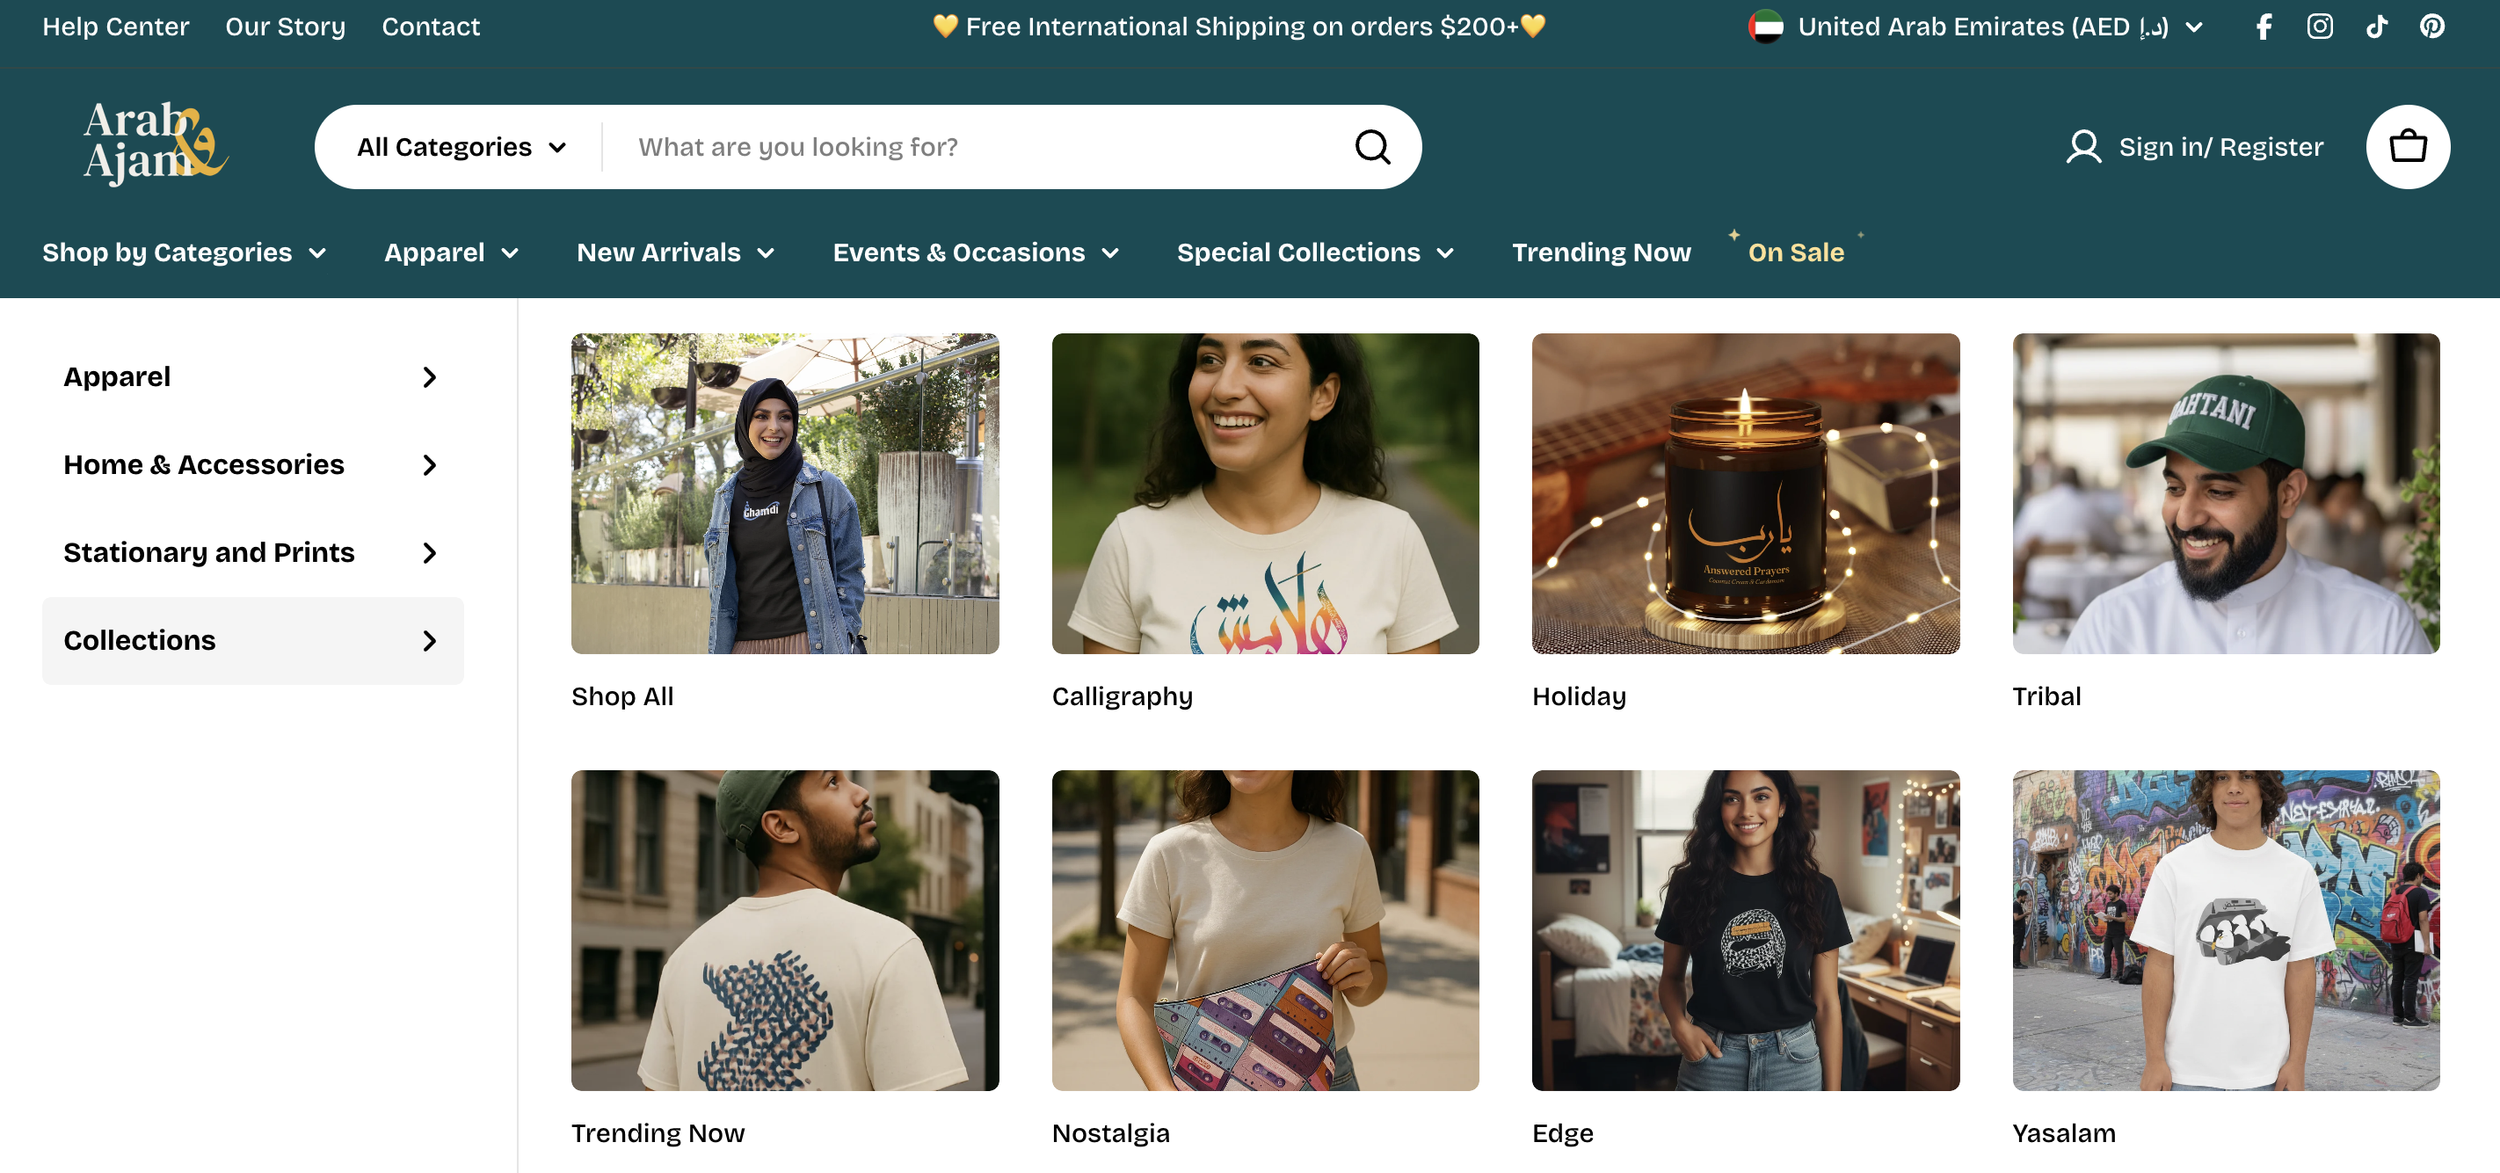
Task: Open the Help Center link
Action: 116,27
